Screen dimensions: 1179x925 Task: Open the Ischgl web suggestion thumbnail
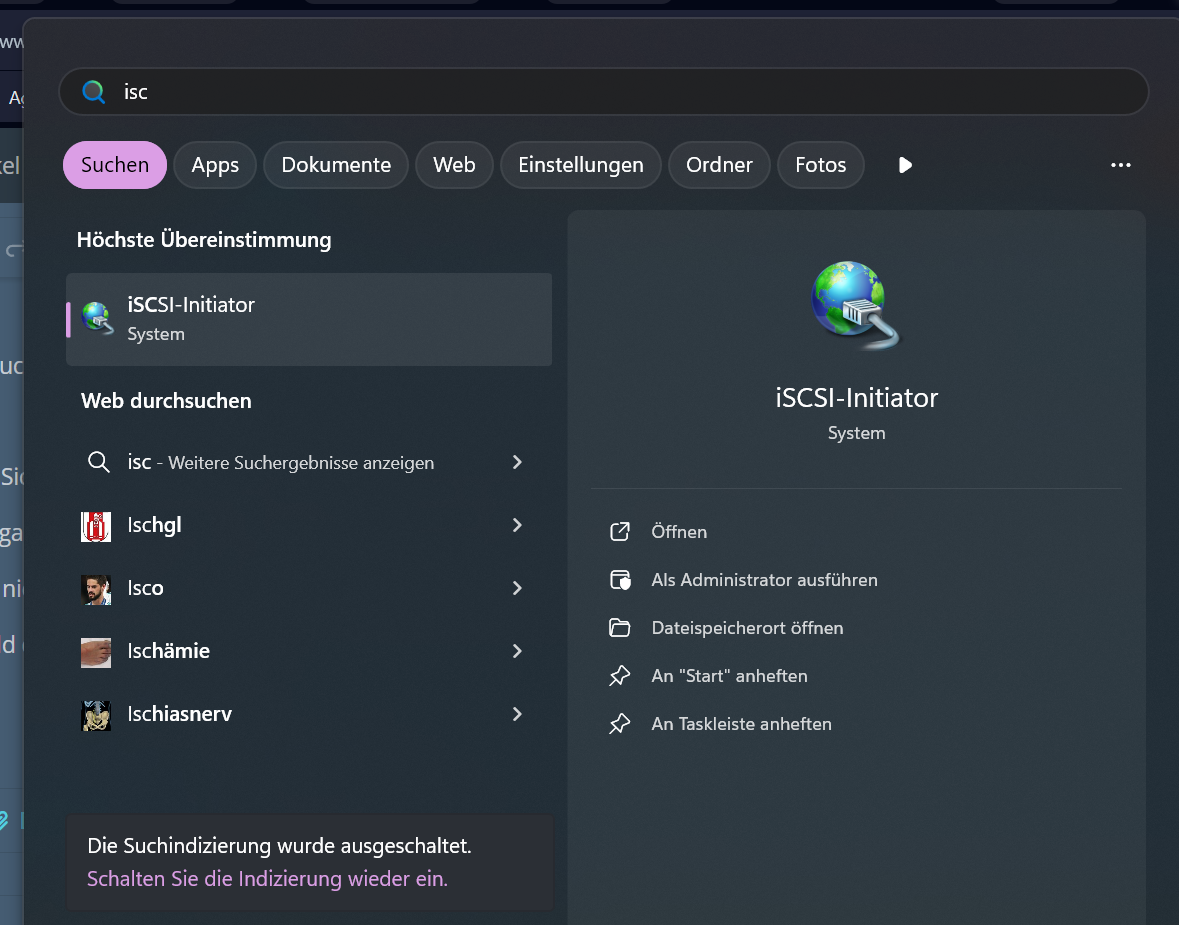click(95, 526)
